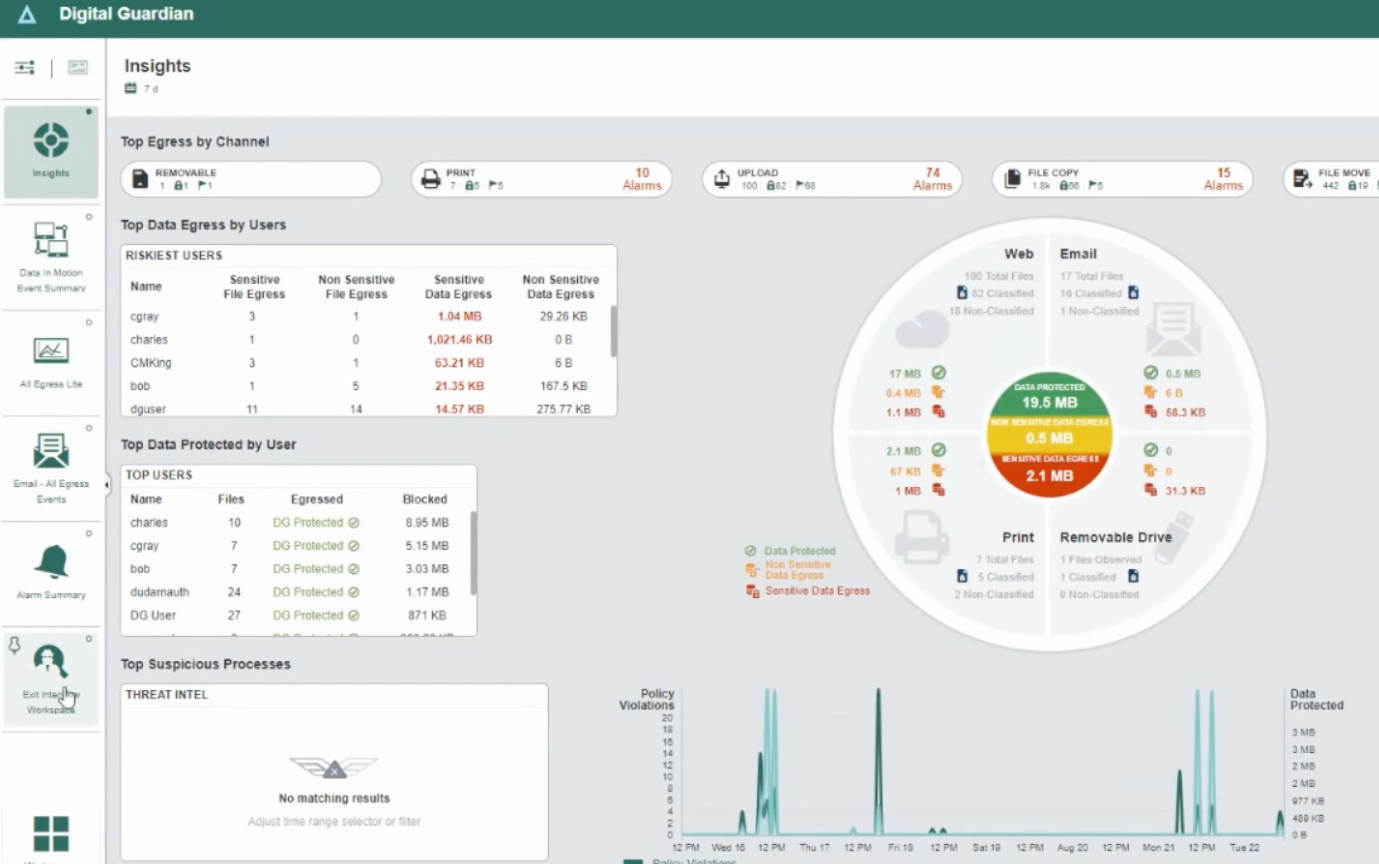Click the pin icon above Exit Workspace
The width and height of the screenshot is (1379, 864).
(13, 644)
